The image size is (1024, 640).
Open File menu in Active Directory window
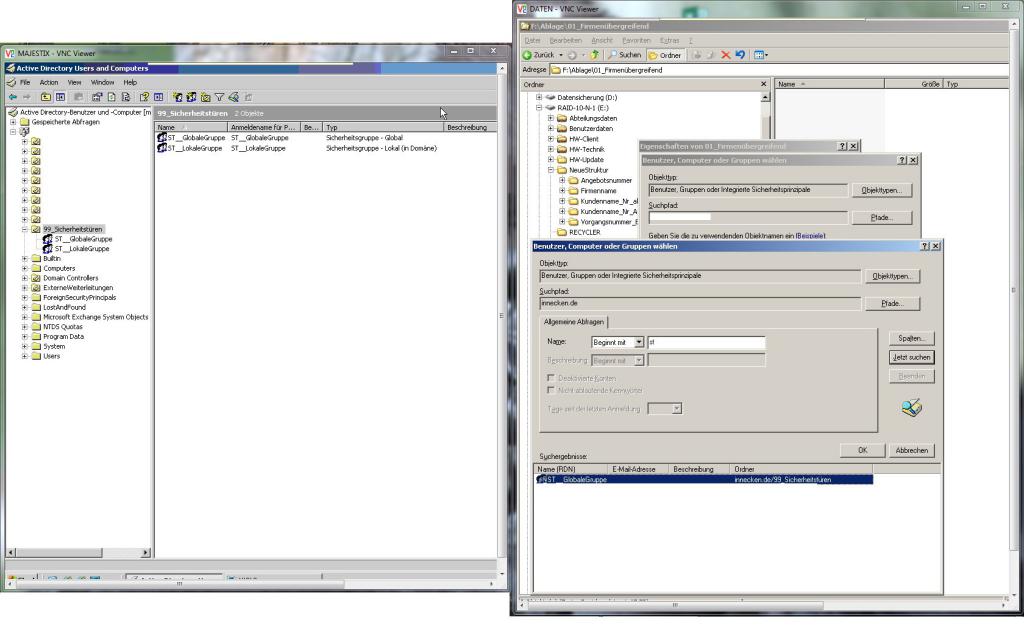coord(25,82)
